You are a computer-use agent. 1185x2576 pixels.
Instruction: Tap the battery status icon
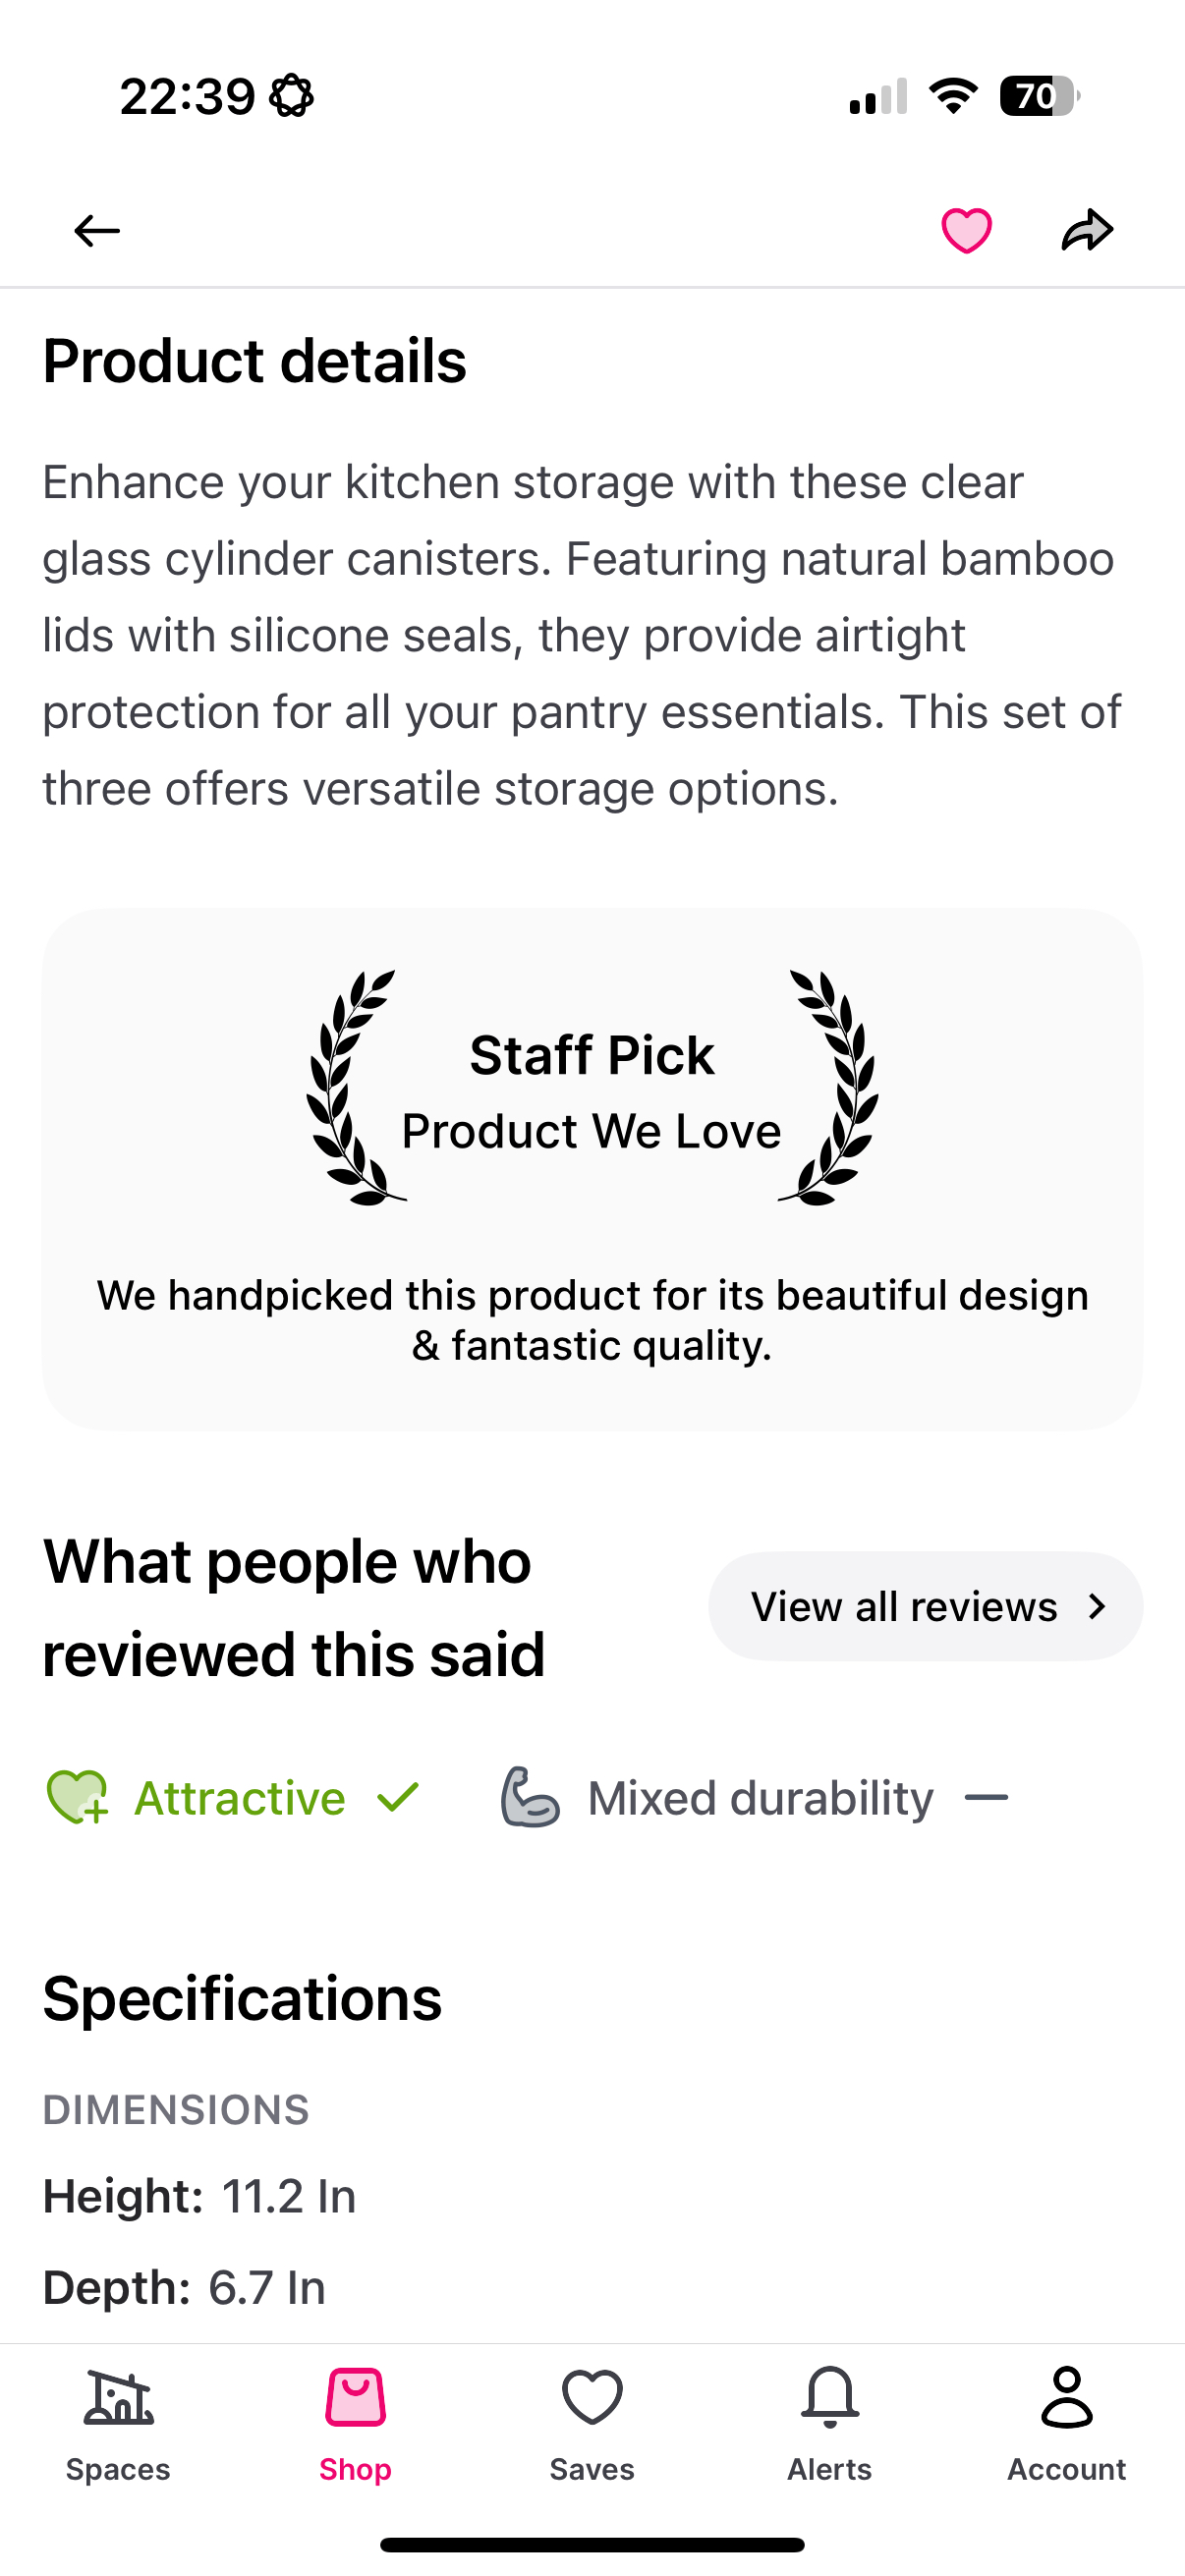pyautogui.click(x=1038, y=96)
